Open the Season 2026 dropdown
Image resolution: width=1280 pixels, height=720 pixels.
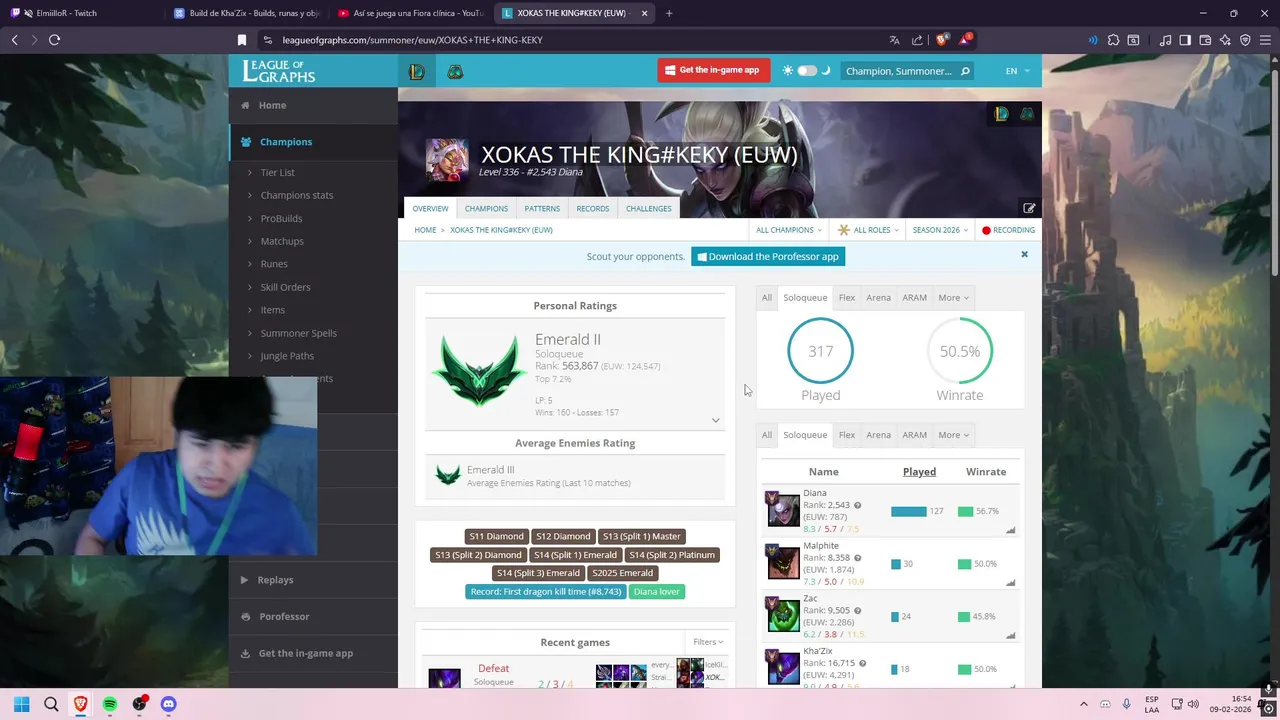pos(940,230)
